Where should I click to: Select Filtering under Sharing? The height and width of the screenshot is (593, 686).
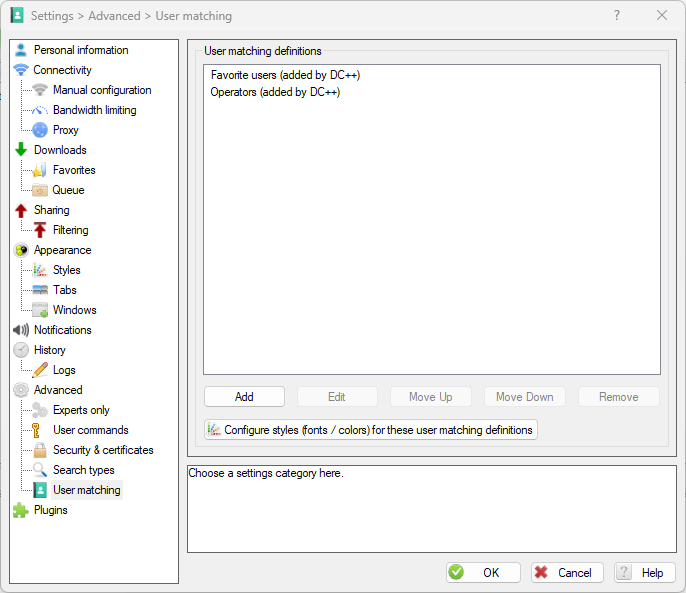click(x=70, y=230)
